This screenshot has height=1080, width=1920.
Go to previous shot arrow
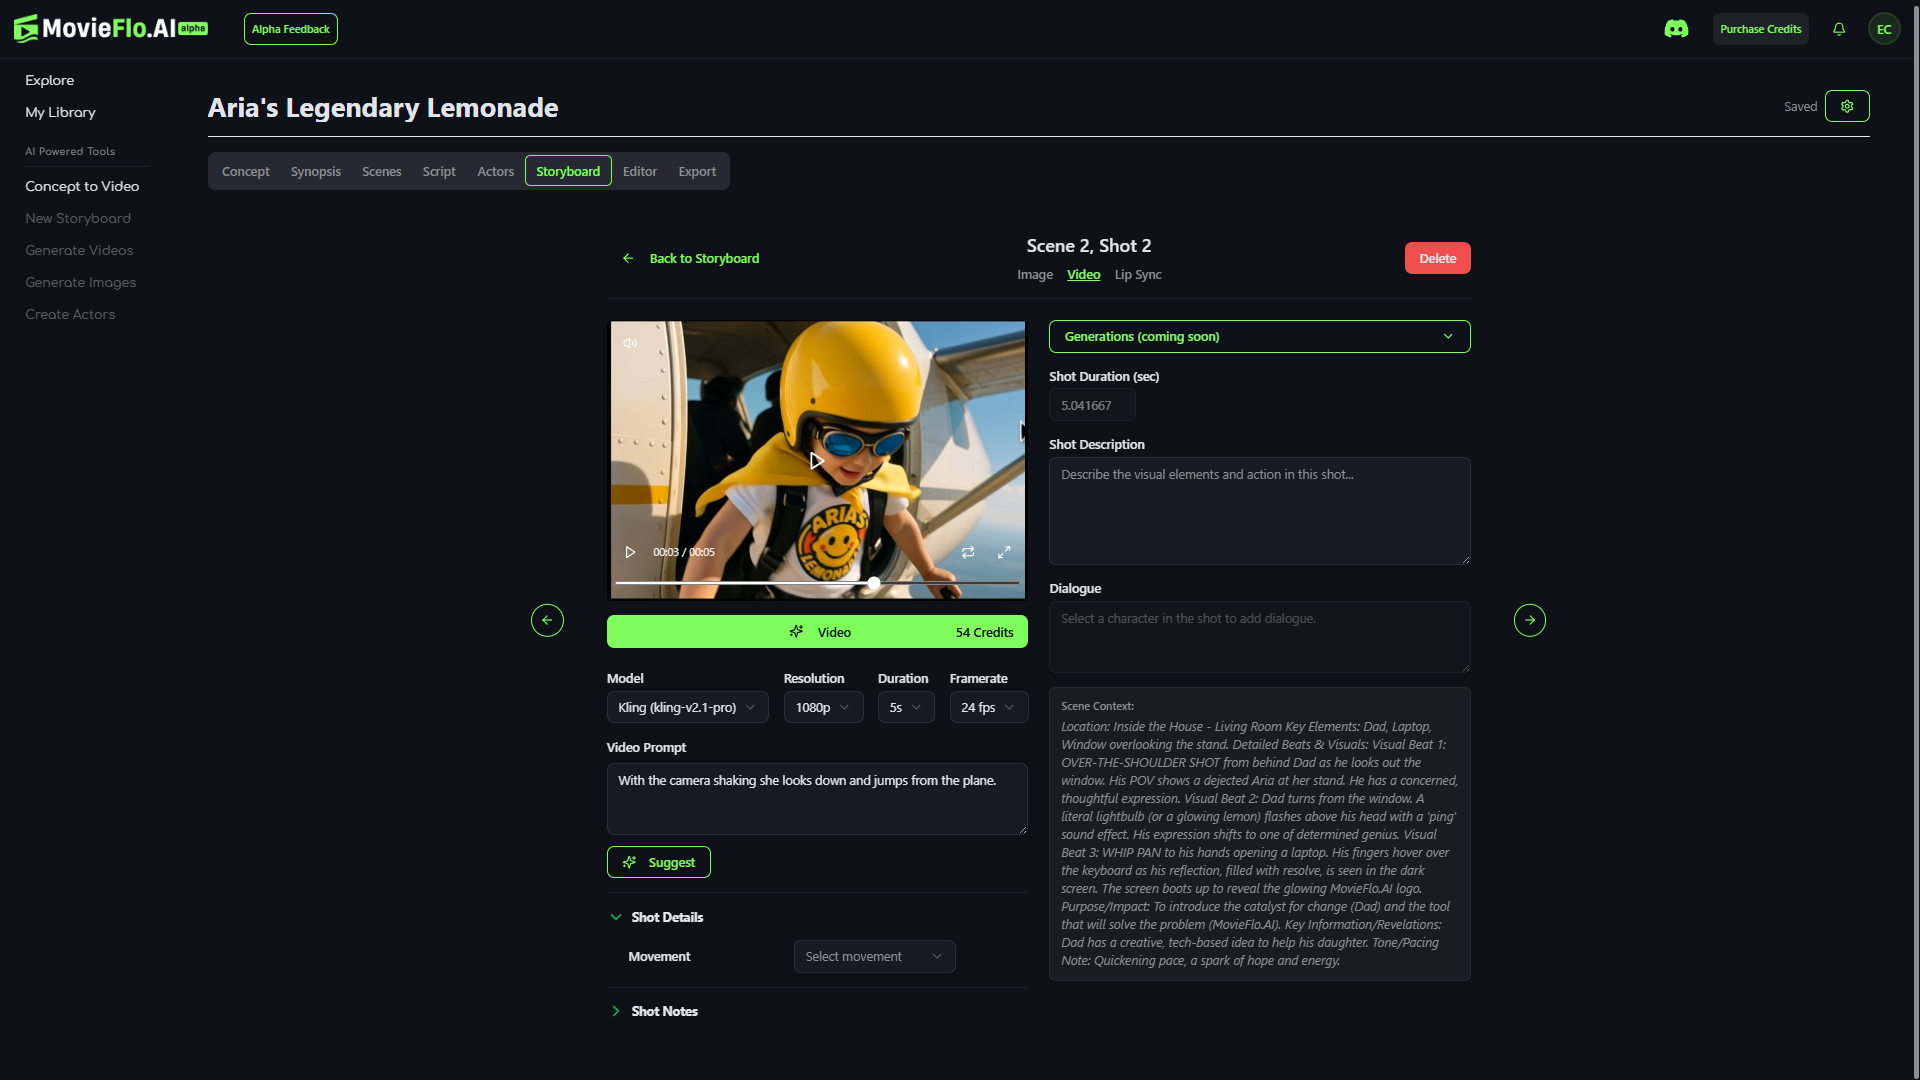coord(547,620)
